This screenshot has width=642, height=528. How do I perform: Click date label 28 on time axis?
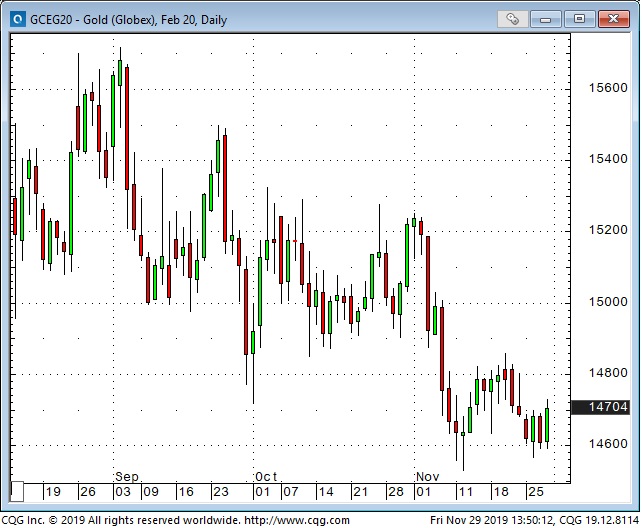pos(396,492)
